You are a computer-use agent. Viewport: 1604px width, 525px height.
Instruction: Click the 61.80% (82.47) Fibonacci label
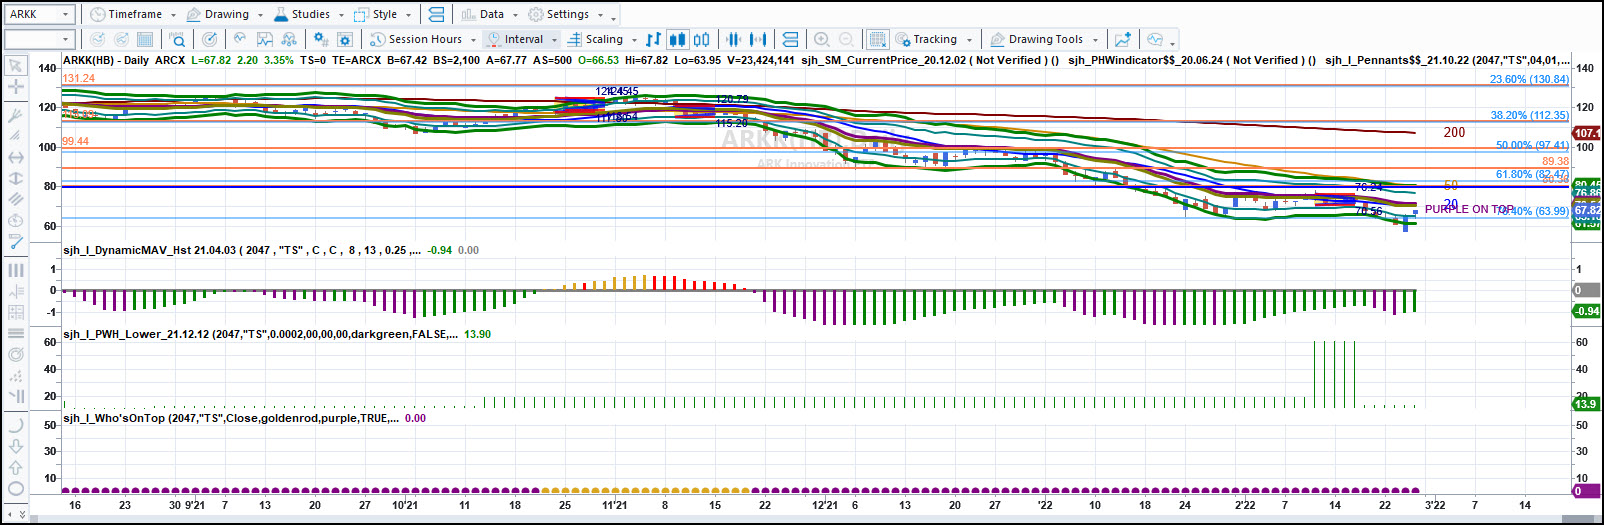click(x=1532, y=174)
